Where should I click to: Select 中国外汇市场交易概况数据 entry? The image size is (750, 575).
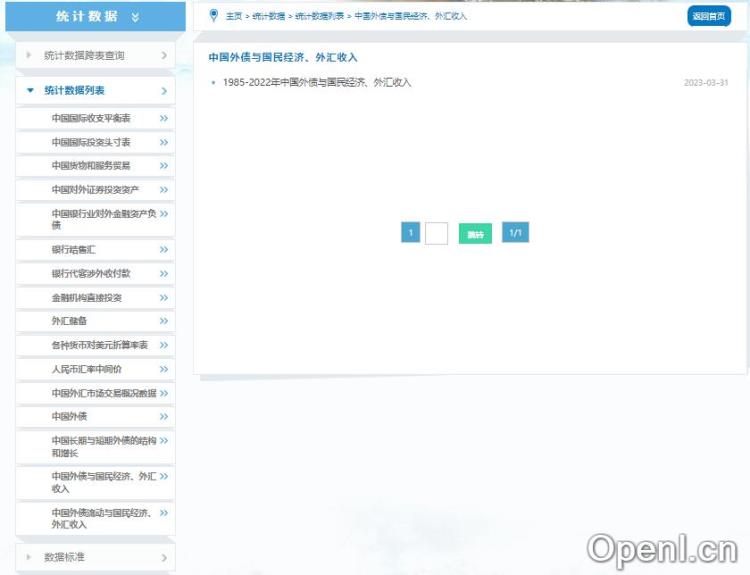coord(95,393)
